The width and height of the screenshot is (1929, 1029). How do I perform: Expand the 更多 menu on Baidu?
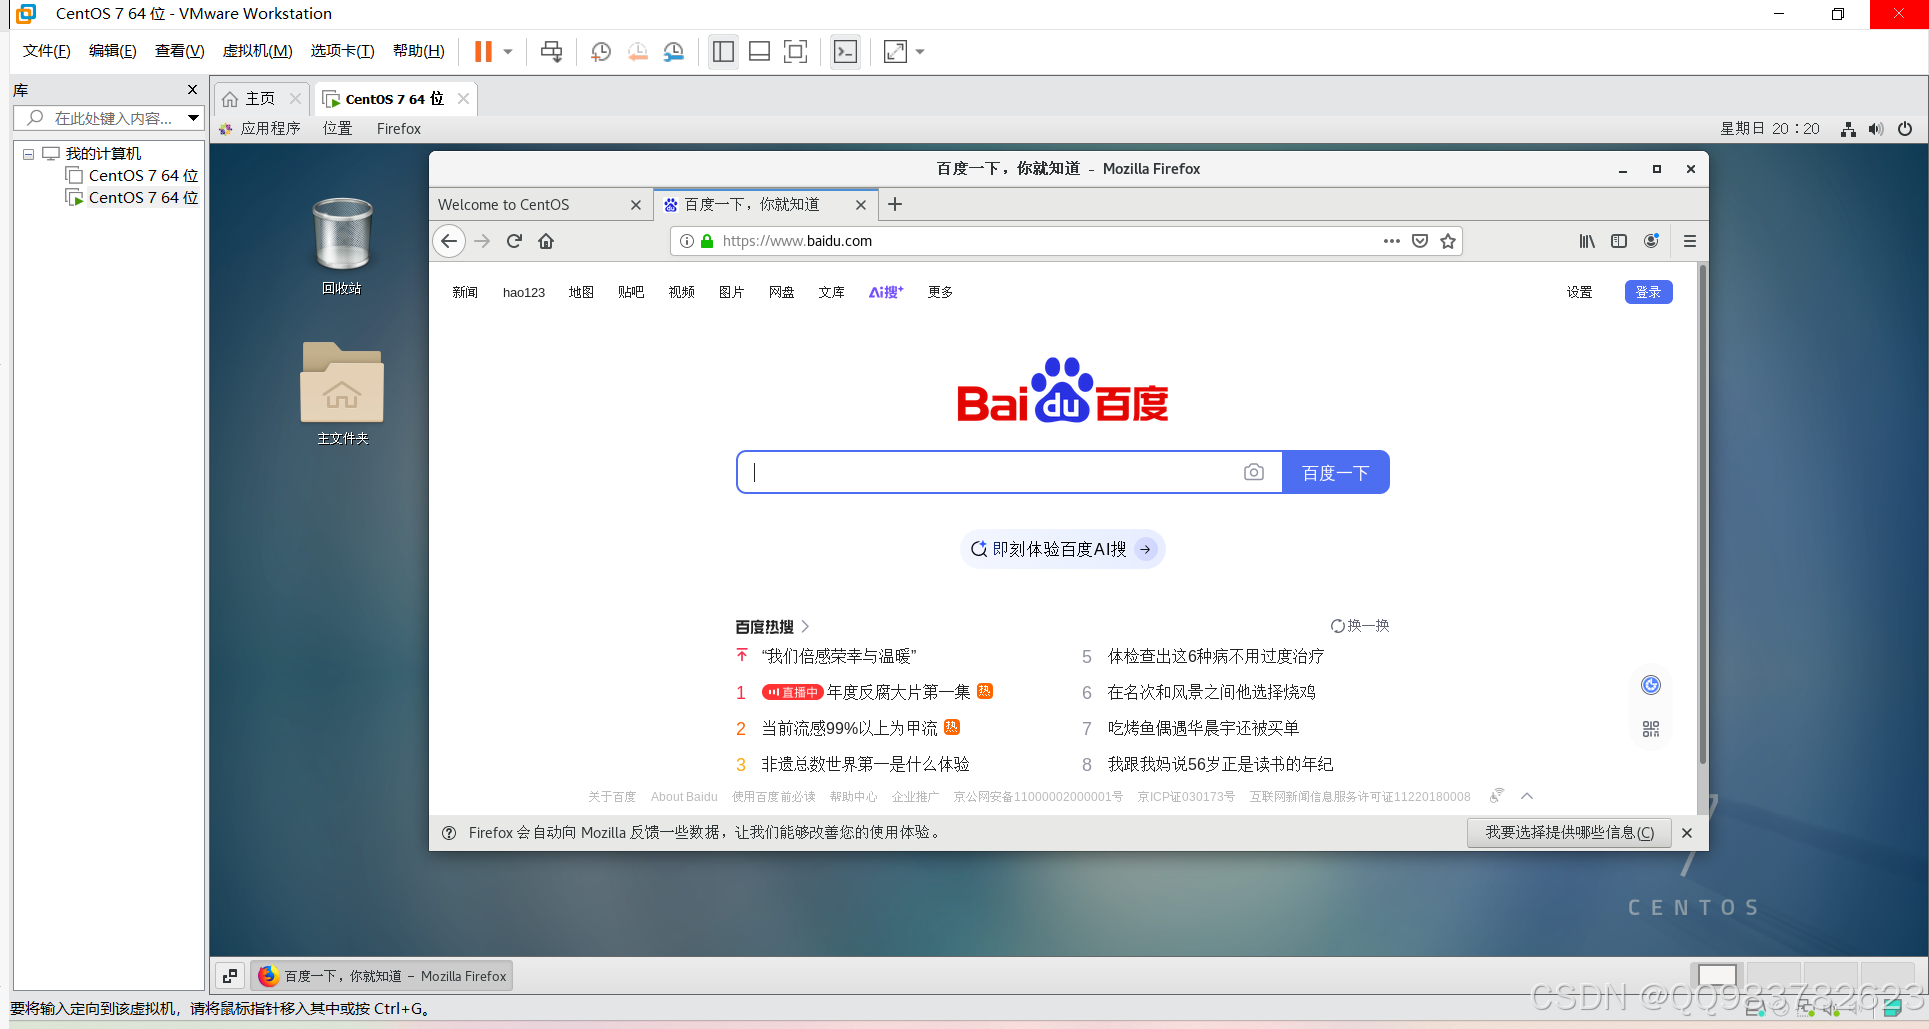click(x=940, y=292)
